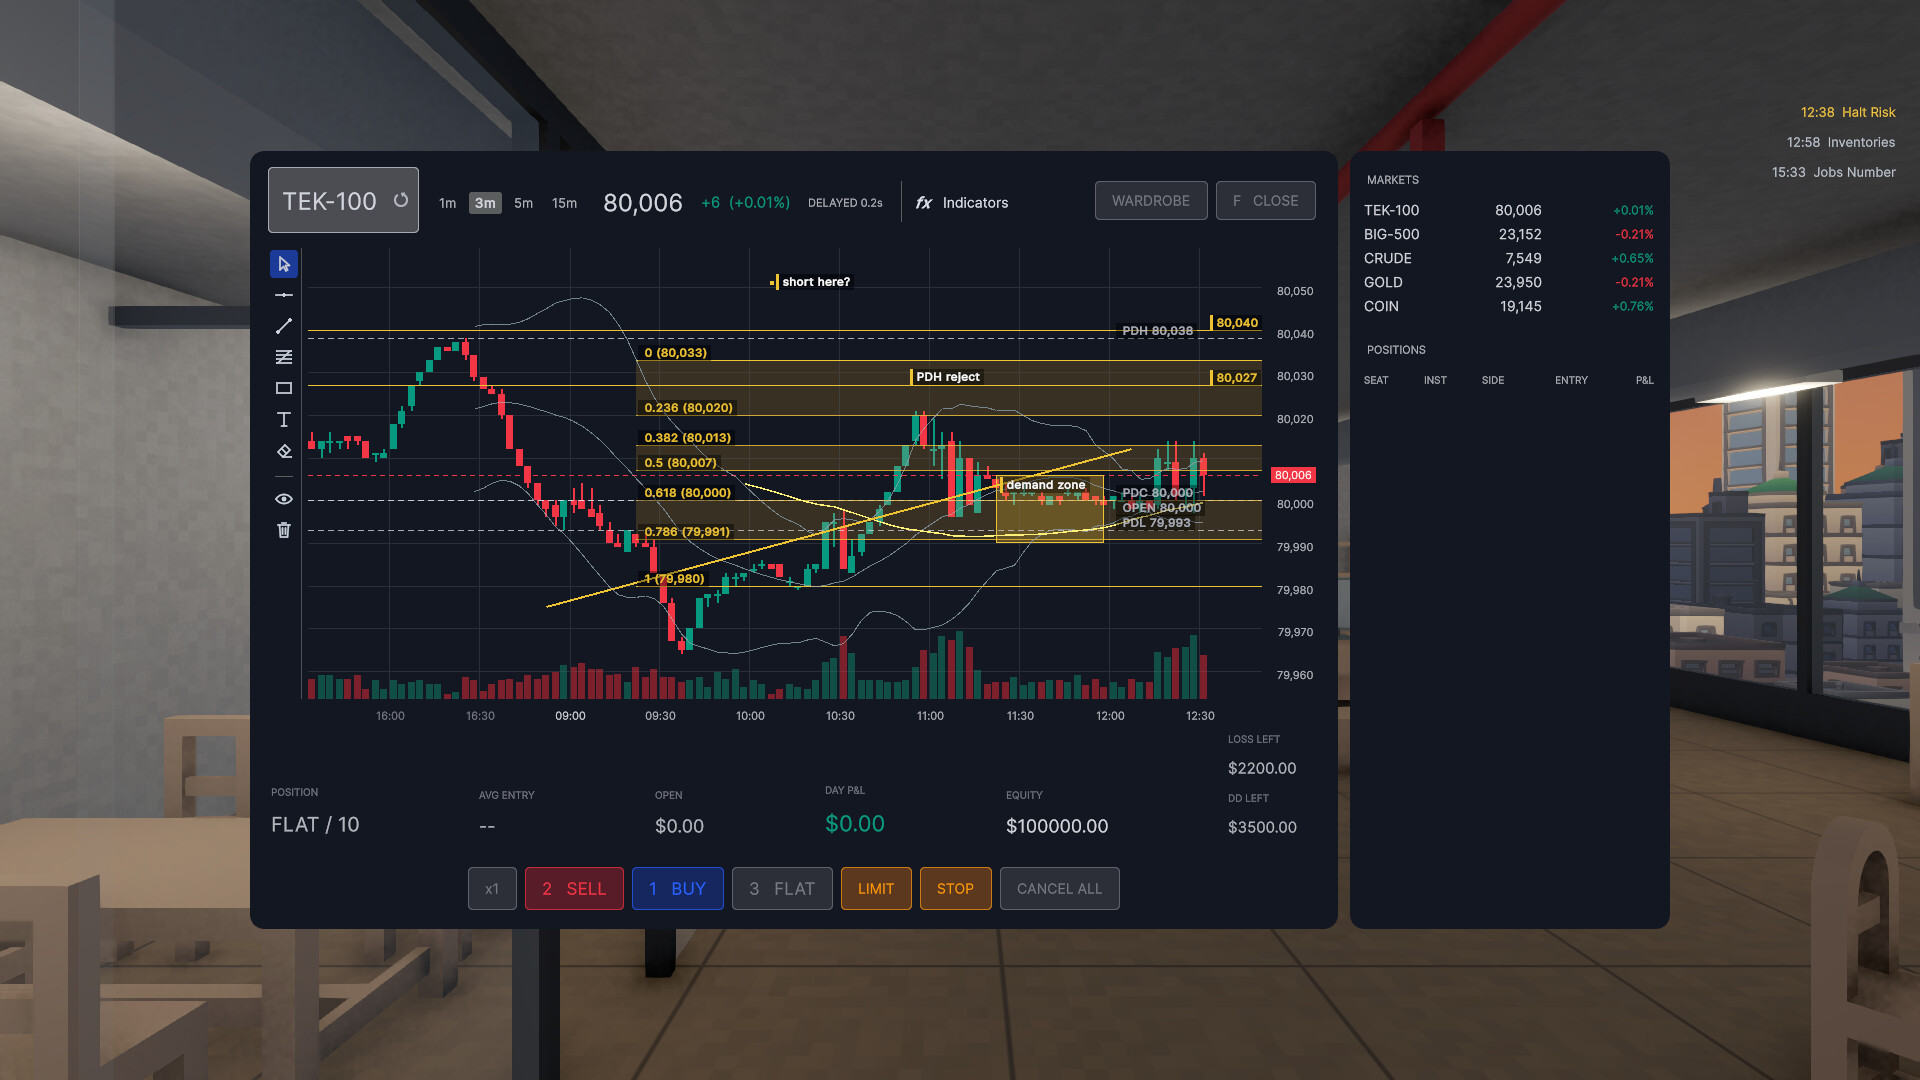Click the BUY order button
Viewport: 1920px width, 1080px height.
point(677,888)
